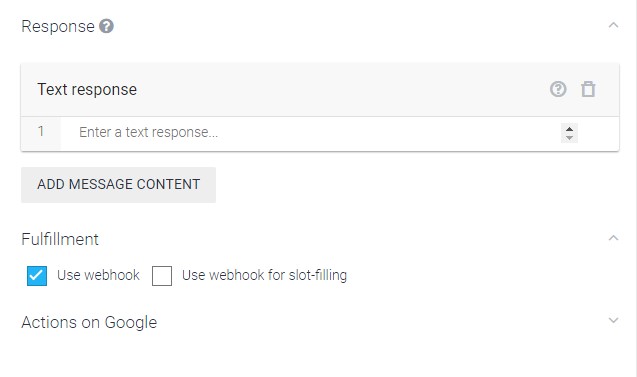Click the blue checkmark beside Use webhook
Viewport: 637px width, 377px height.
tap(37, 276)
